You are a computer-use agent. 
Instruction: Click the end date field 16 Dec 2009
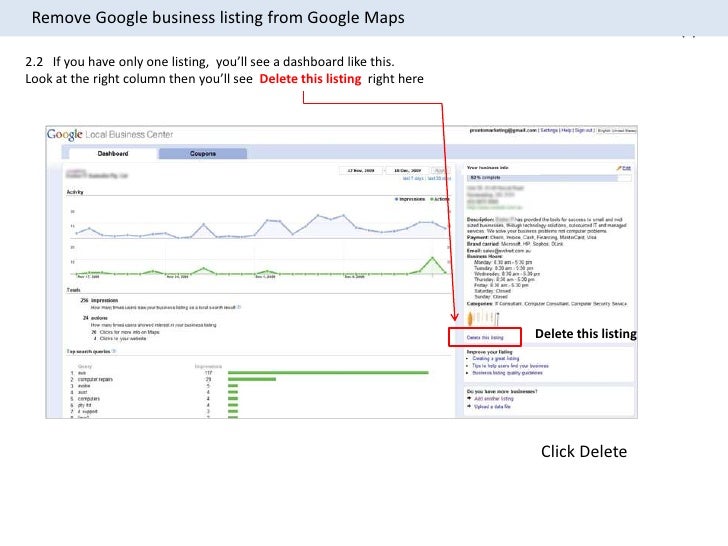pos(407,170)
